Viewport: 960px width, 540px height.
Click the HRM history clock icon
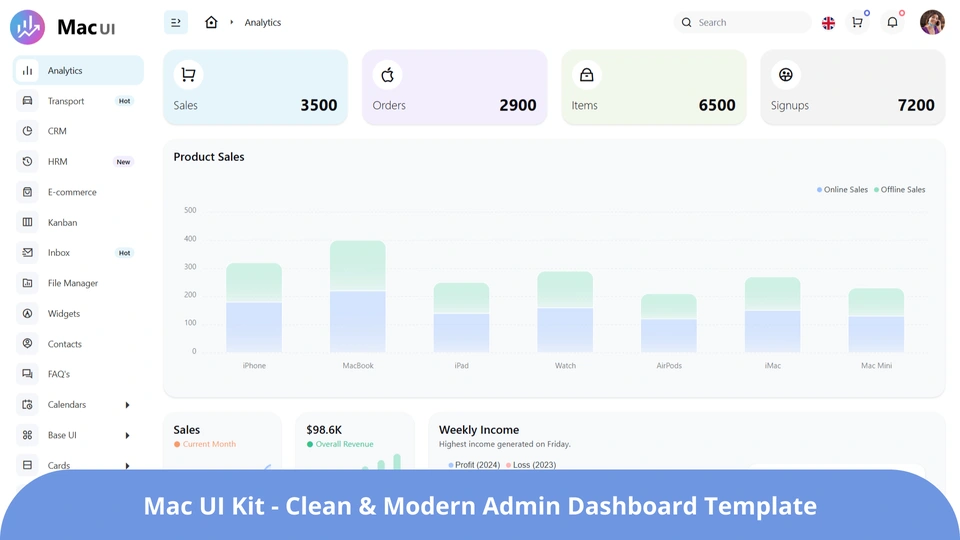tap(28, 162)
